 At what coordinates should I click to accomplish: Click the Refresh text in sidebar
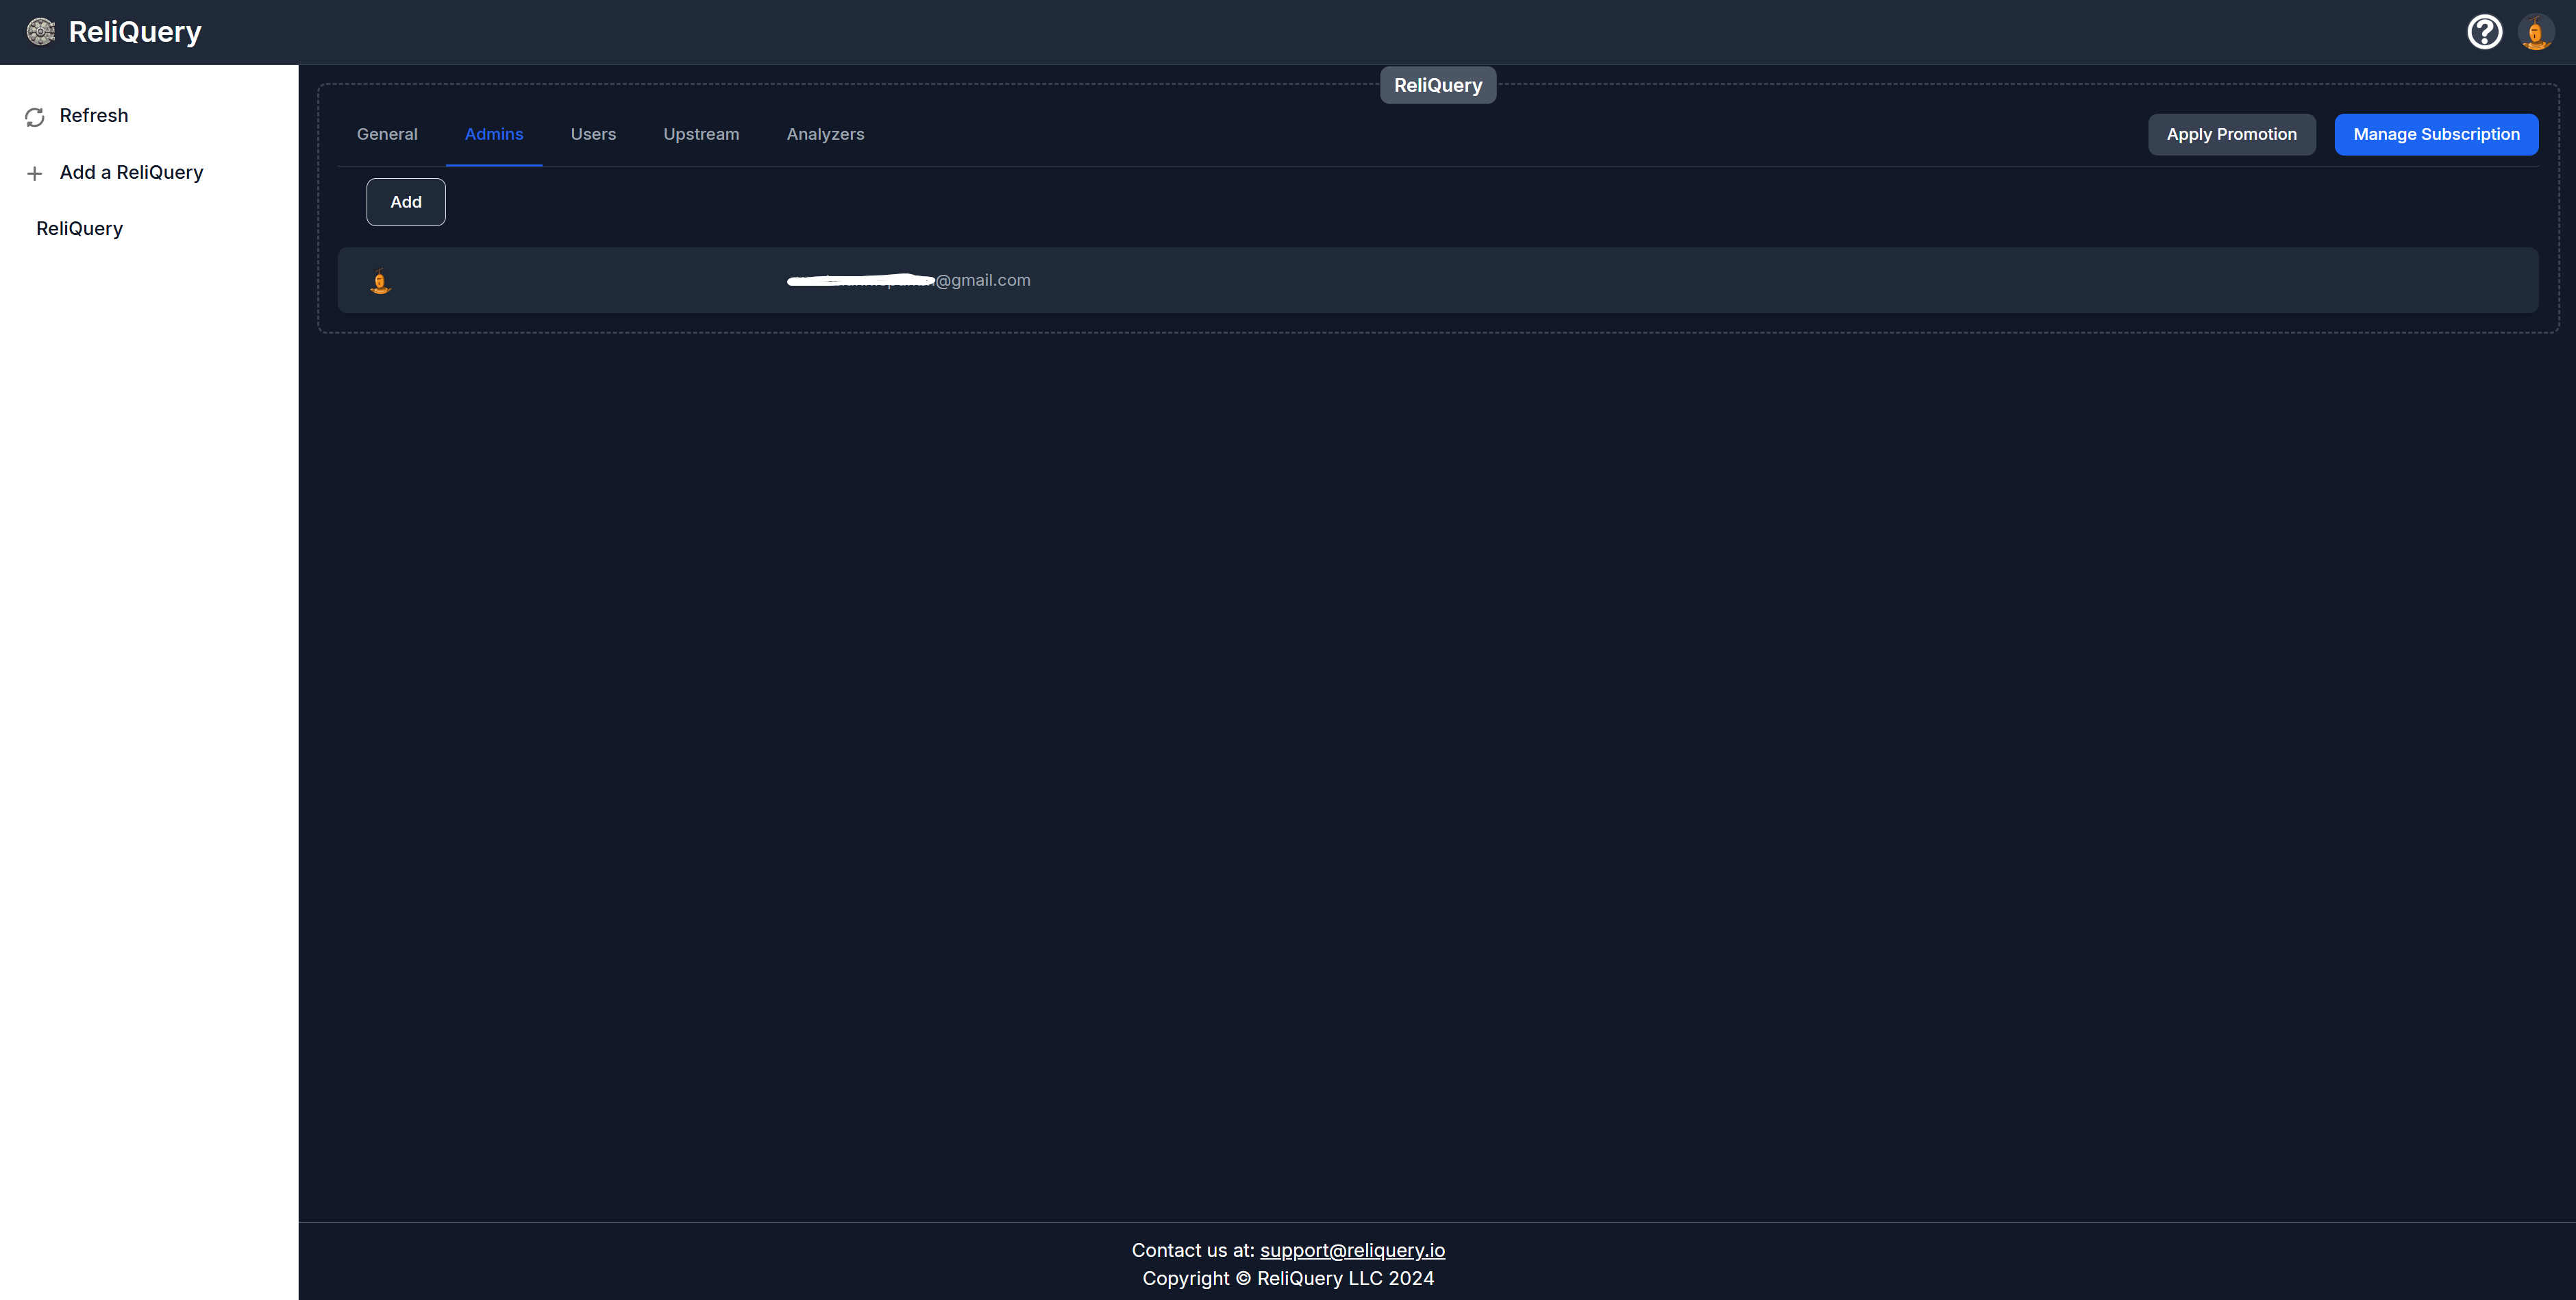[94, 115]
